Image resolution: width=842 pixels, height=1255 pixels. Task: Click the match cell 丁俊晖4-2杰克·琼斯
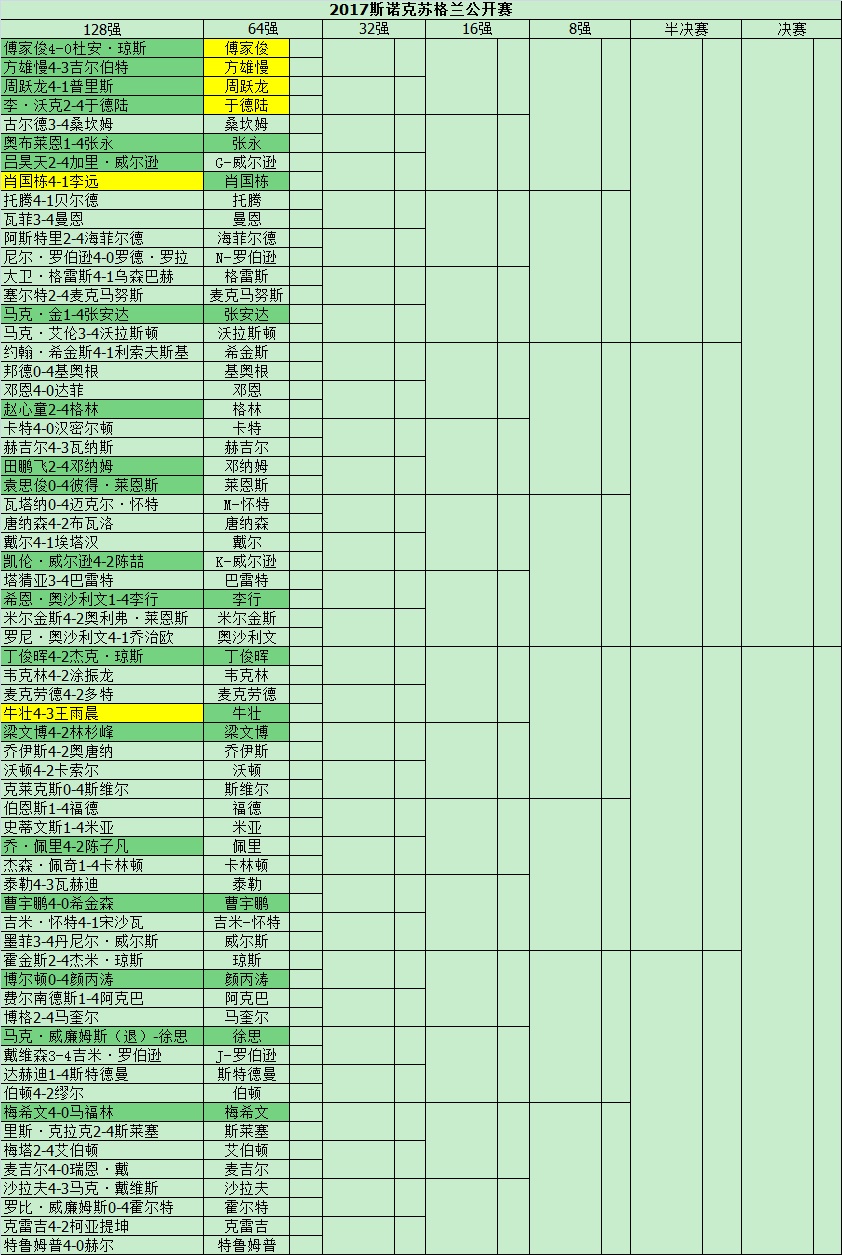coord(102,656)
